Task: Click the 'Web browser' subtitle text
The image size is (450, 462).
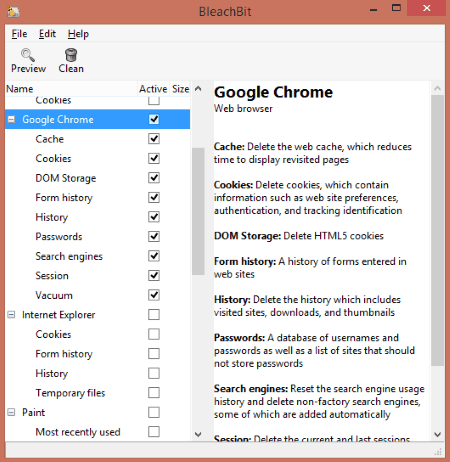Action: point(243,109)
